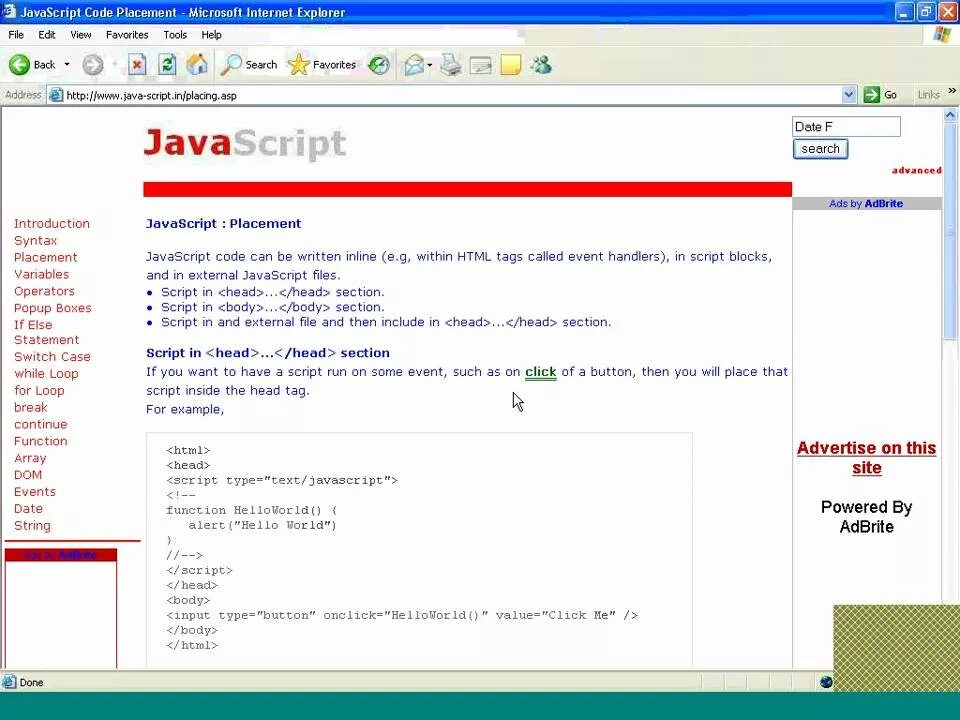Click the Stop loading icon
Image resolution: width=960 pixels, height=720 pixels.
137,64
